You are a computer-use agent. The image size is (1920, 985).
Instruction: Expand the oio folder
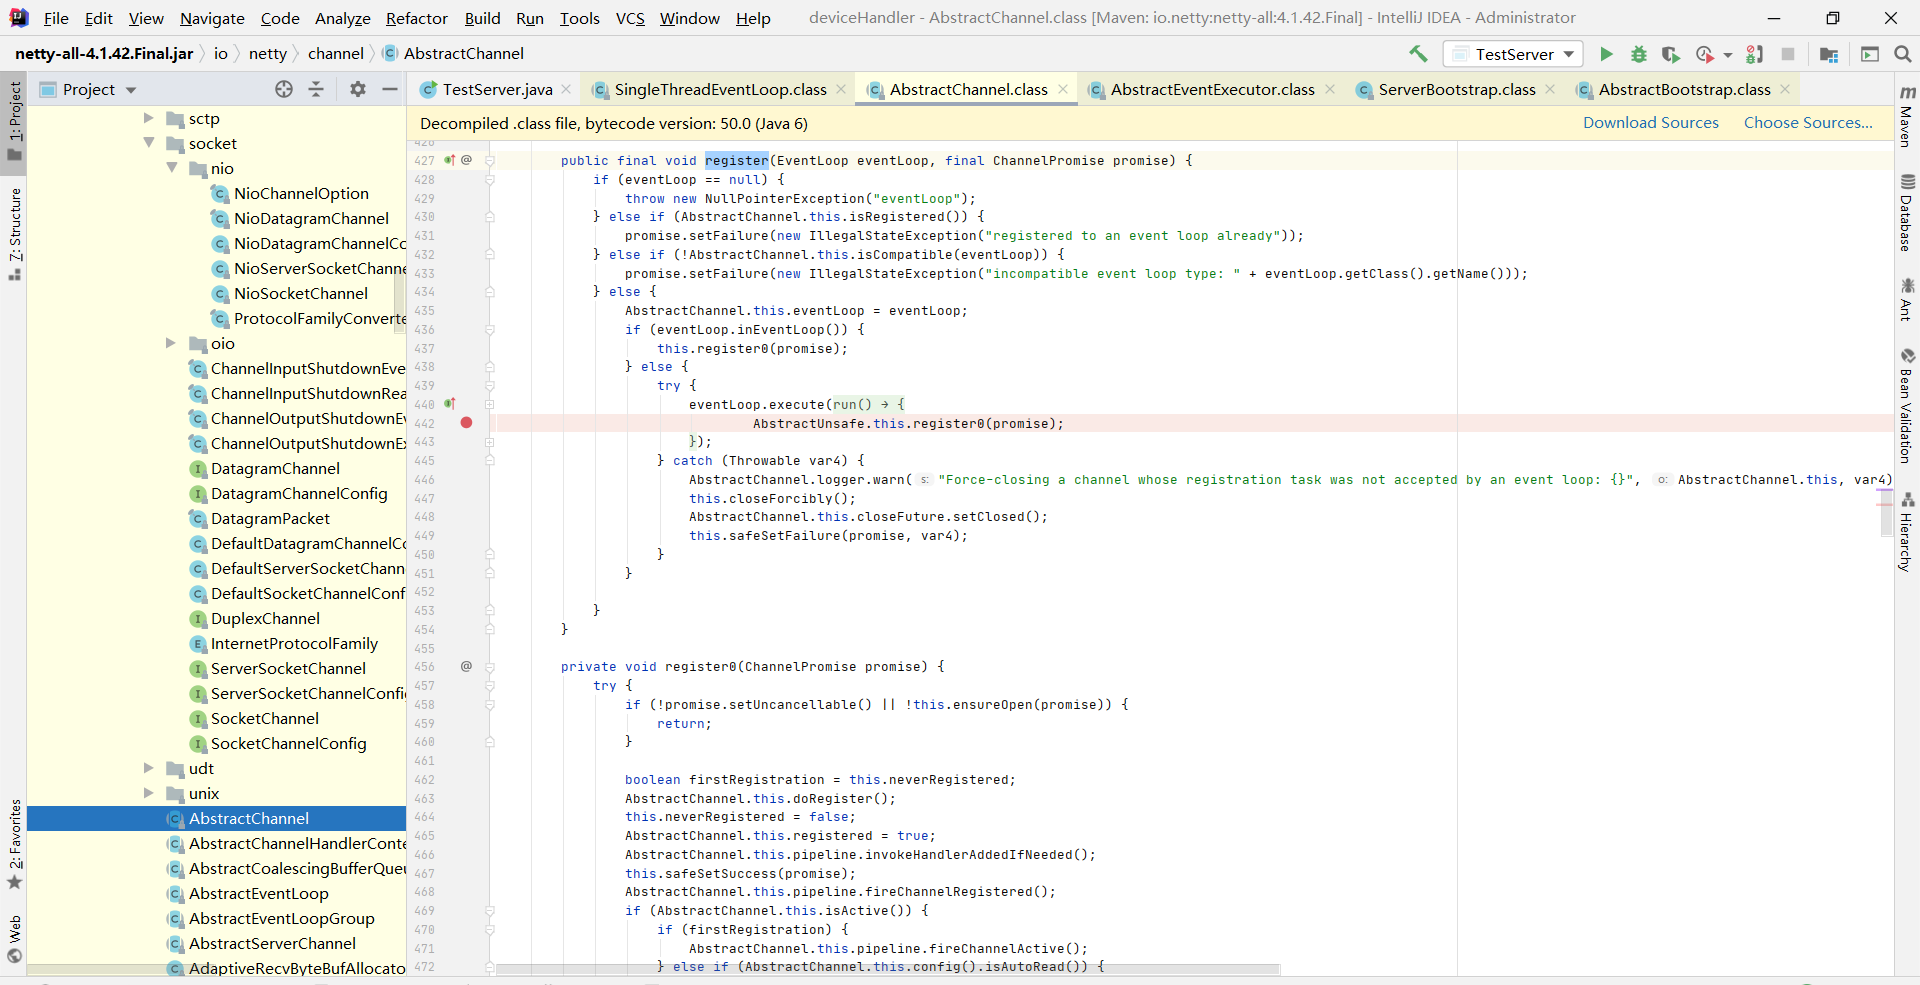point(171,343)
